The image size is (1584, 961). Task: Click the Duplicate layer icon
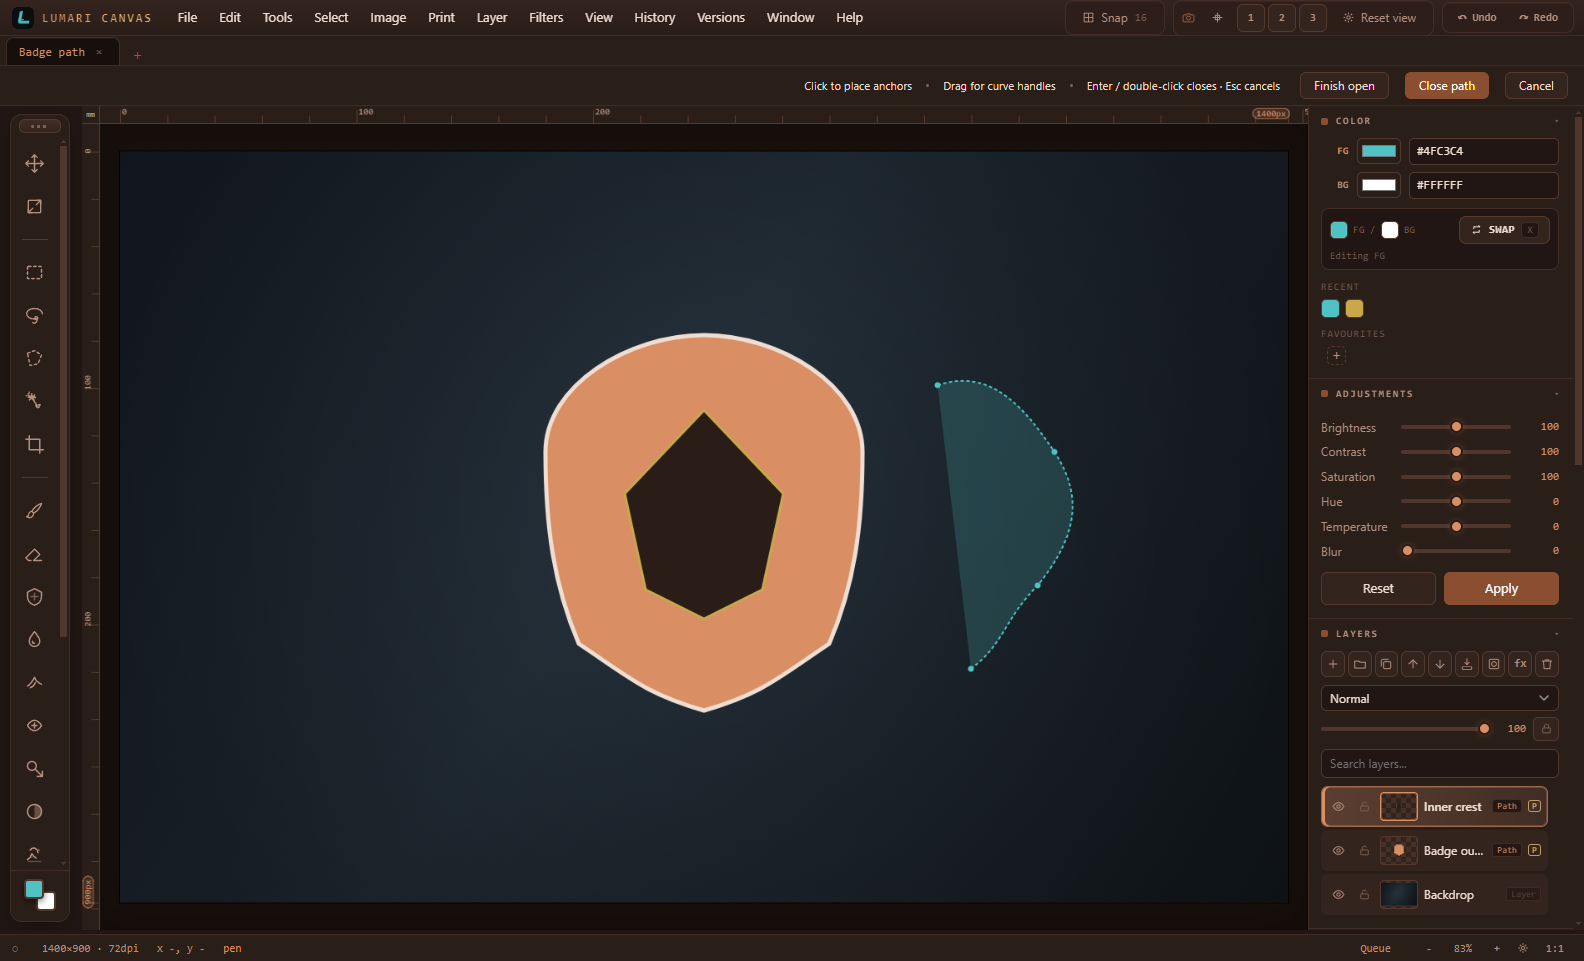(1386, 664)
